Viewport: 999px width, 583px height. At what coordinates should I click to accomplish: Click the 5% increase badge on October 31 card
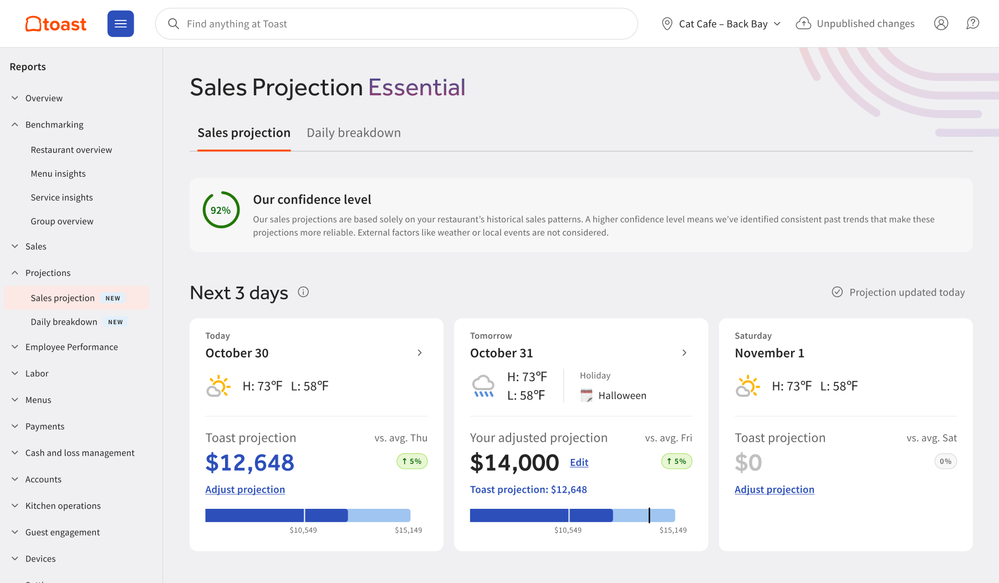tap(677, 461)
